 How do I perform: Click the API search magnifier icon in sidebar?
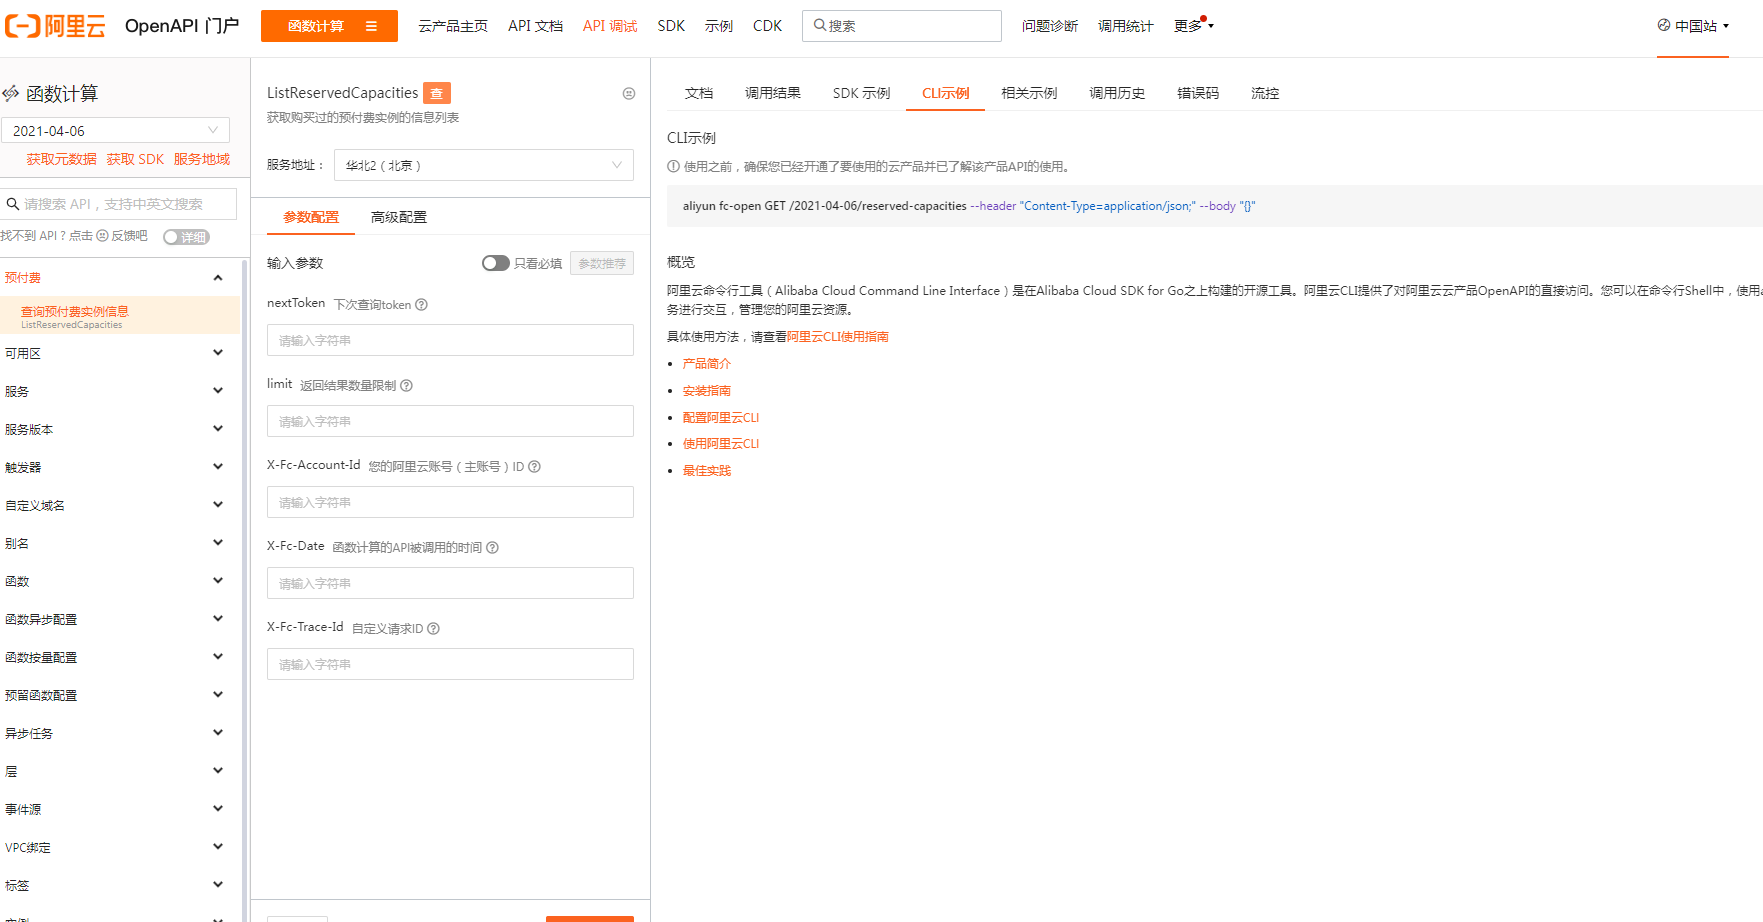pyautogui.click(x=13, y=204)
